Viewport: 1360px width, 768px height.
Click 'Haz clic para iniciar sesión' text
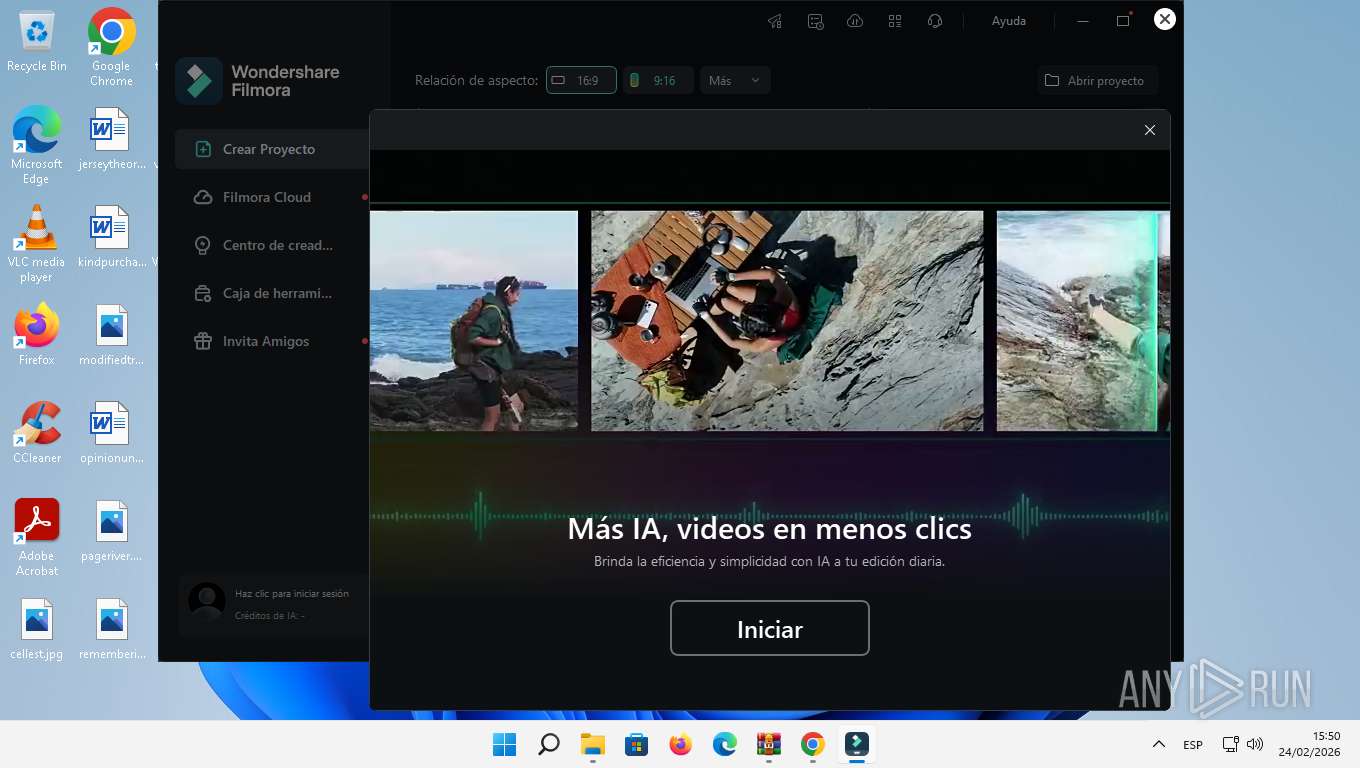pos(292,593)
